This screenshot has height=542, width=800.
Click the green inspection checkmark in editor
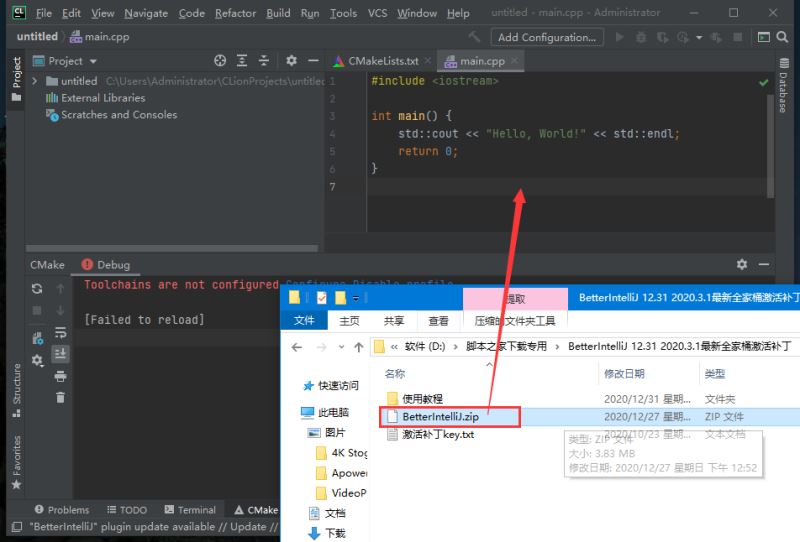click(763, 82)
